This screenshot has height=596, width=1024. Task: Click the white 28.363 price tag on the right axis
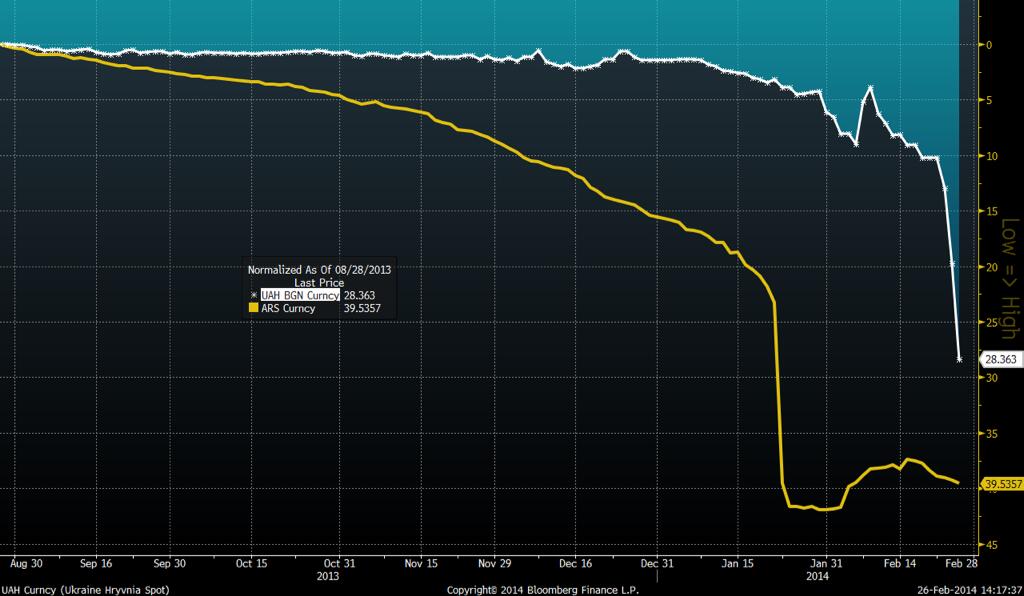point(1000,358)
